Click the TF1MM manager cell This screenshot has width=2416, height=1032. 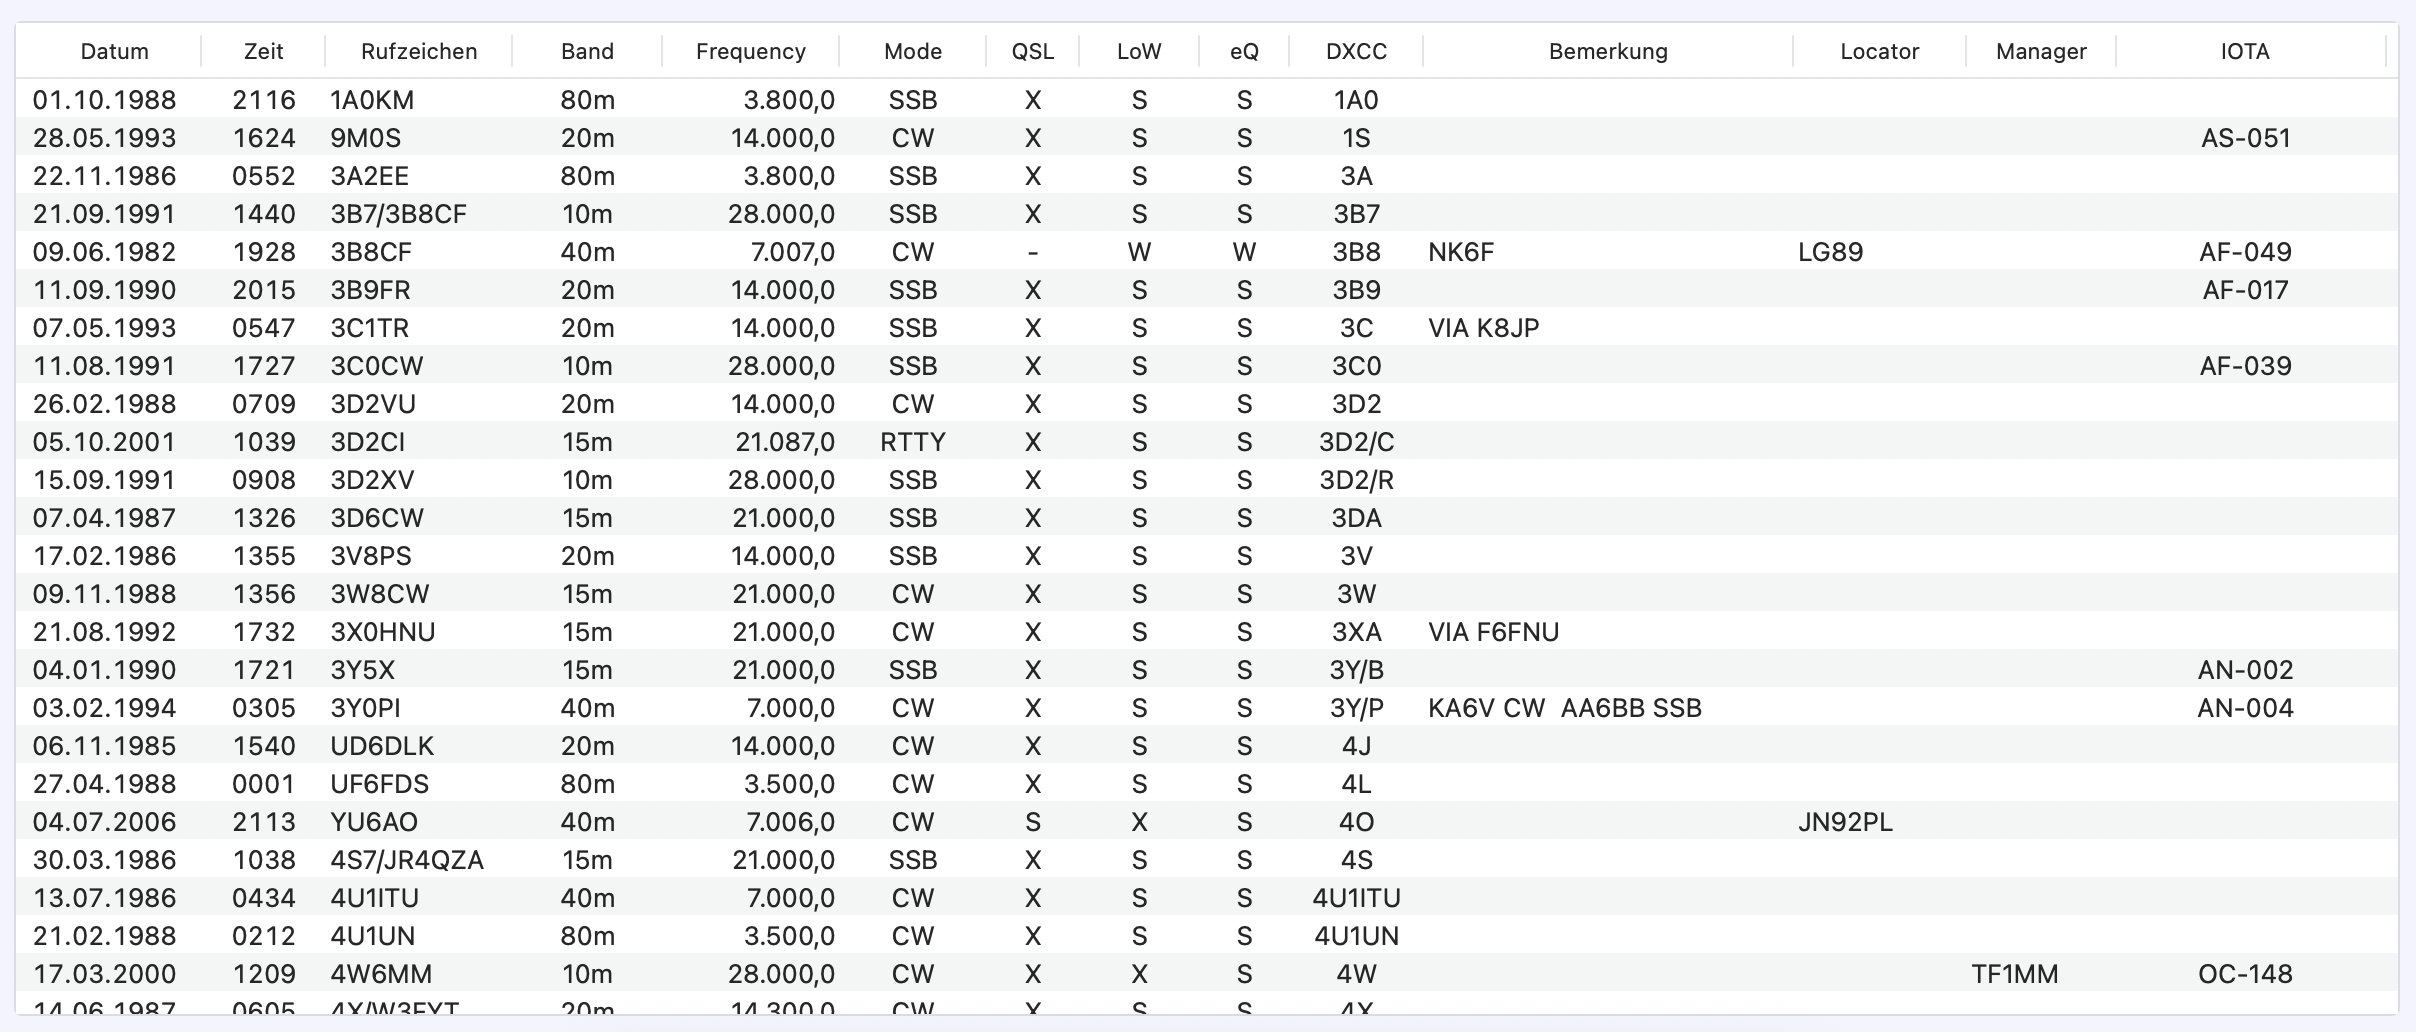[x=2014, y=974]
